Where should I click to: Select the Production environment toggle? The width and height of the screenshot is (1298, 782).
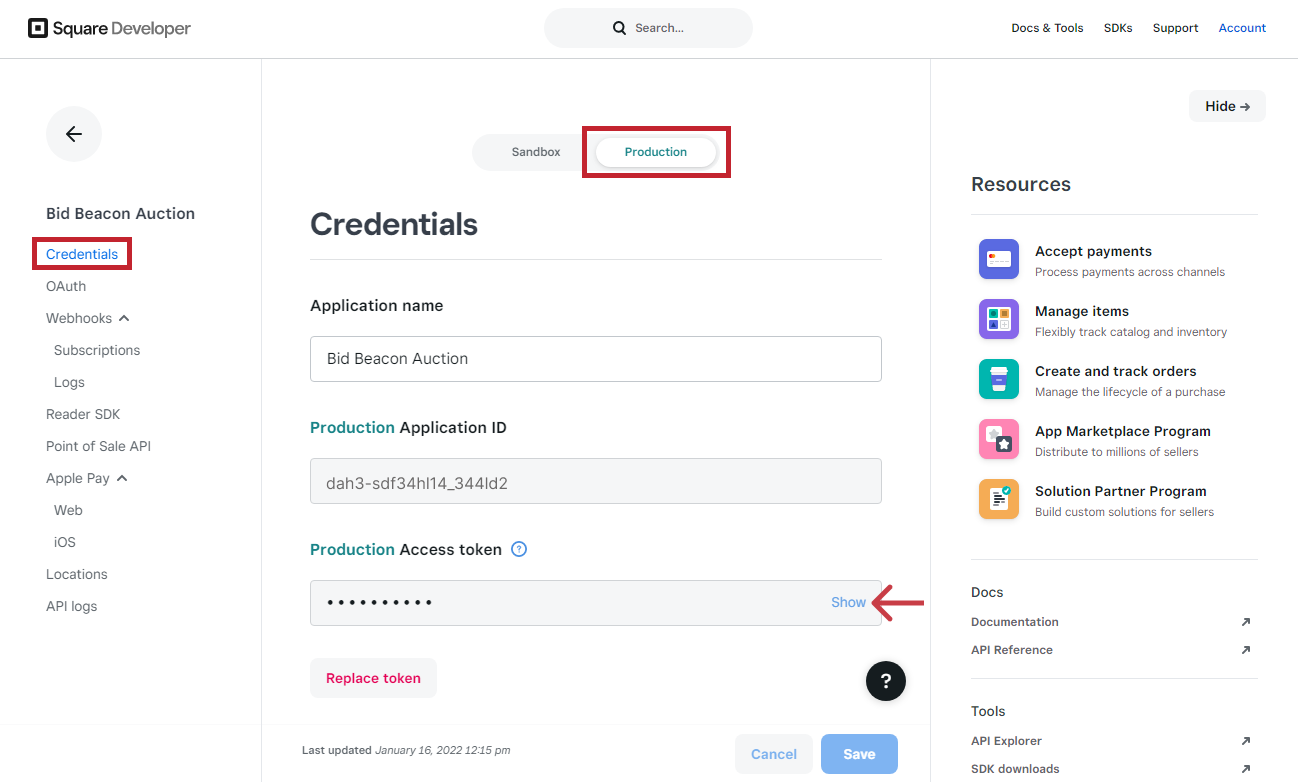tap(656, 152)
